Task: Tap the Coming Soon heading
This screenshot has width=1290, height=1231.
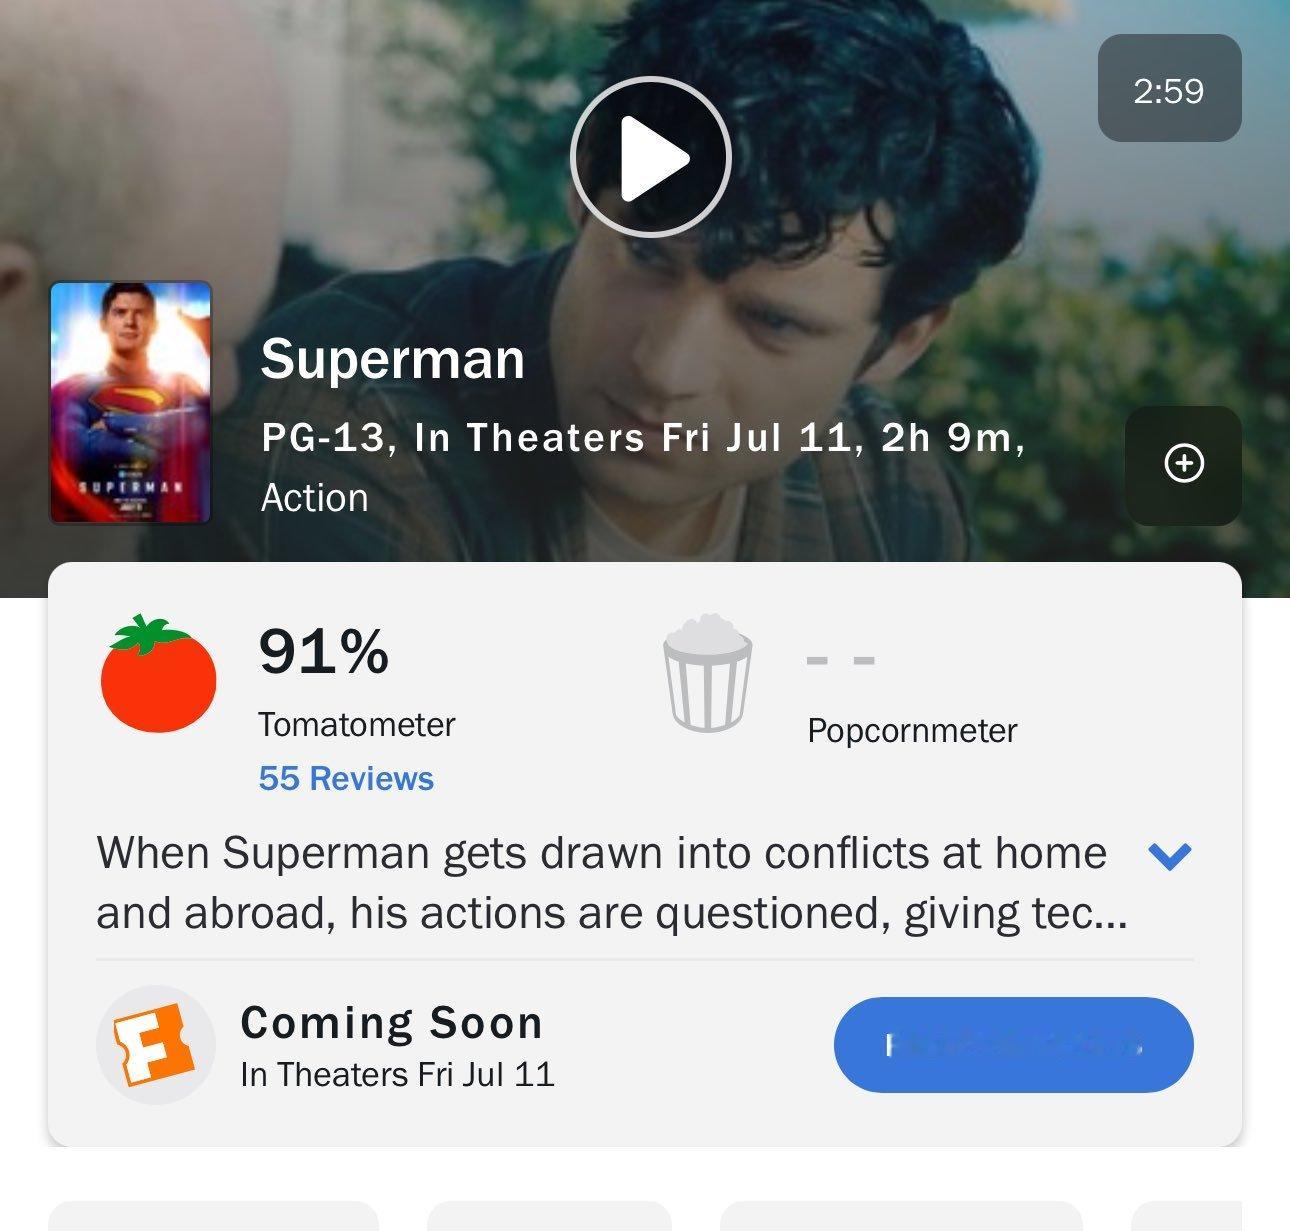Action: pyautogui.click(x=392, y=1022)
